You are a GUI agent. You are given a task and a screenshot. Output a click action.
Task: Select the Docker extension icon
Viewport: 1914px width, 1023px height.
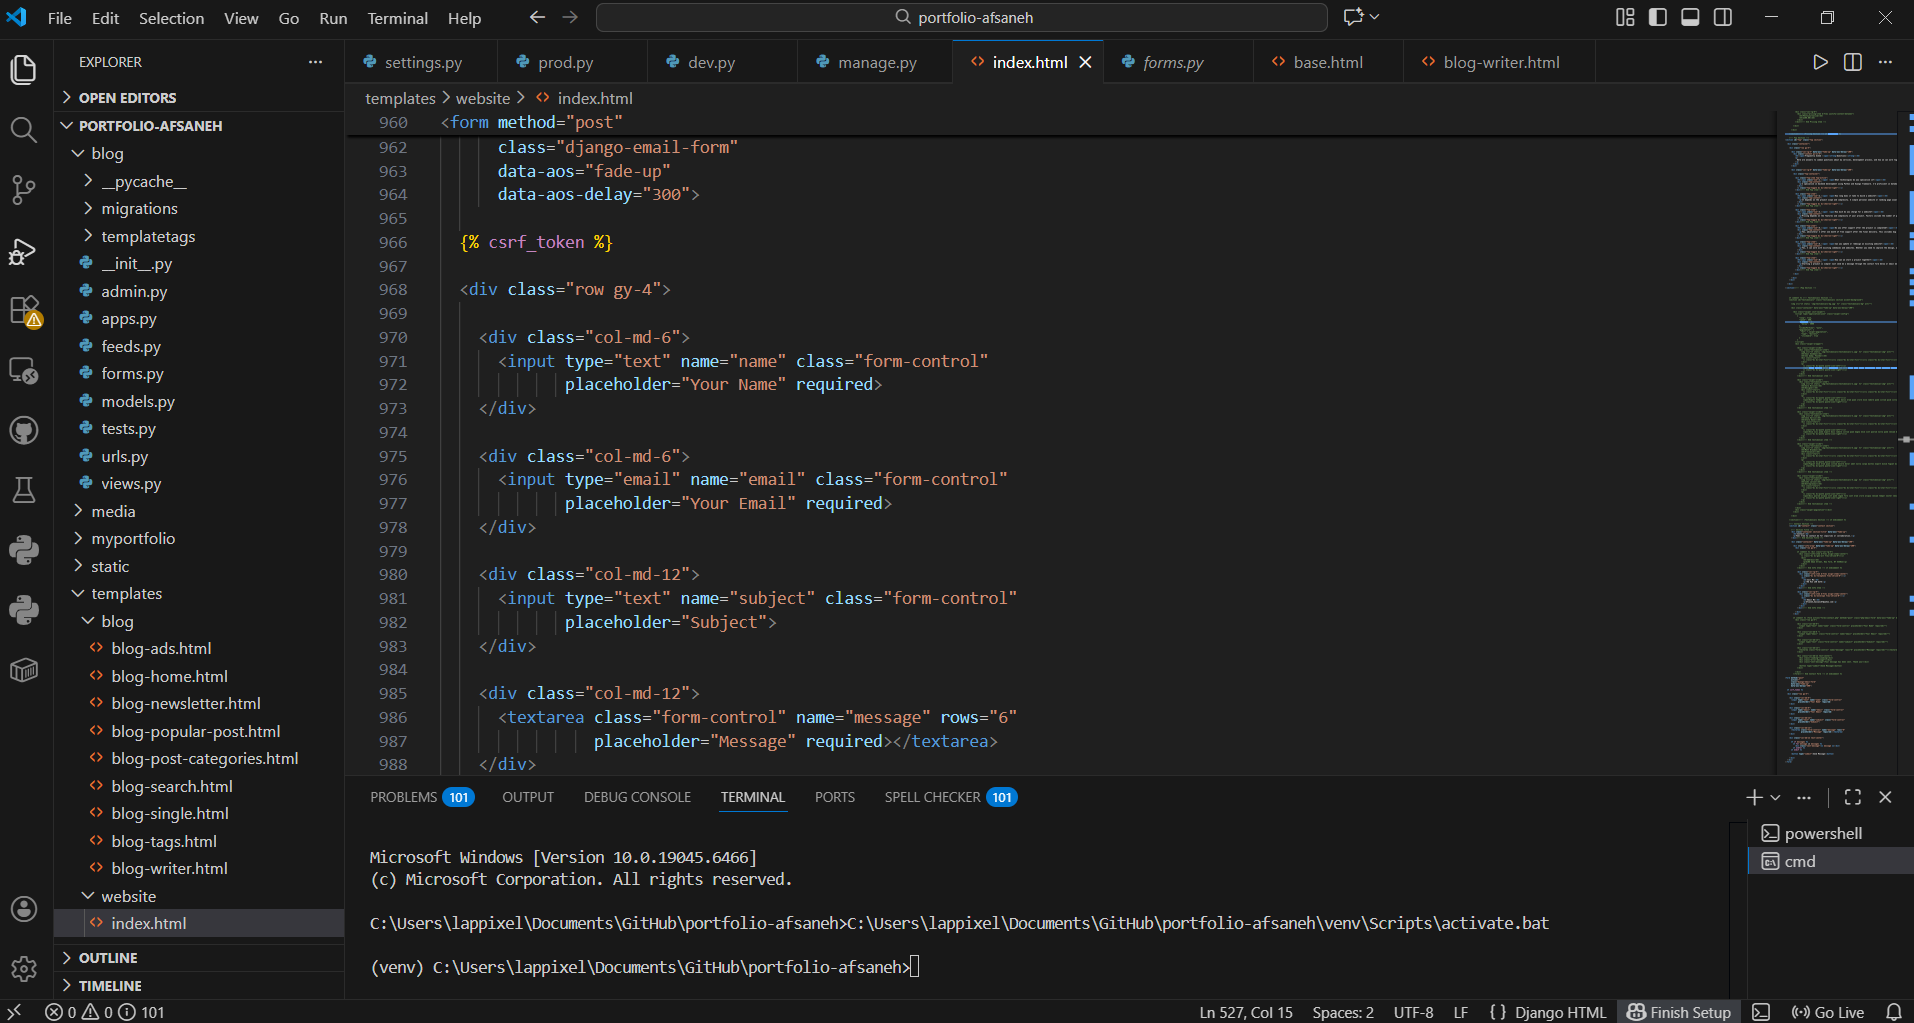(x=24, y=670)
